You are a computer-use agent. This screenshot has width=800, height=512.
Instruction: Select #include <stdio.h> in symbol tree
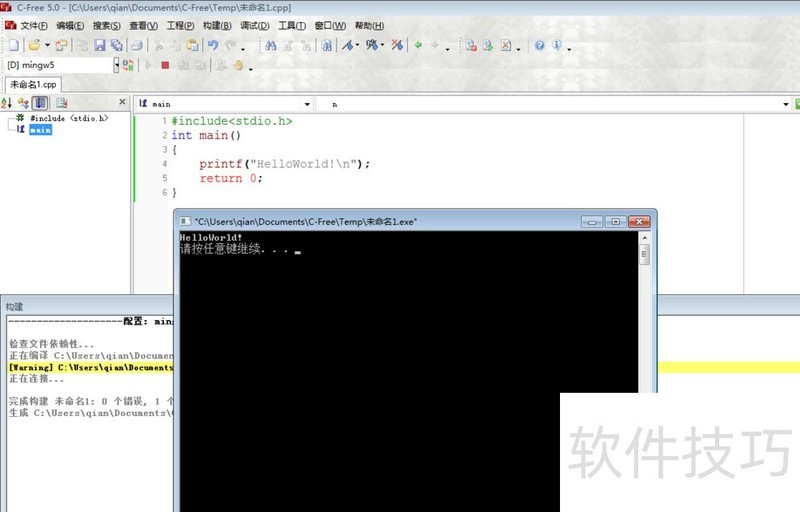69,118
